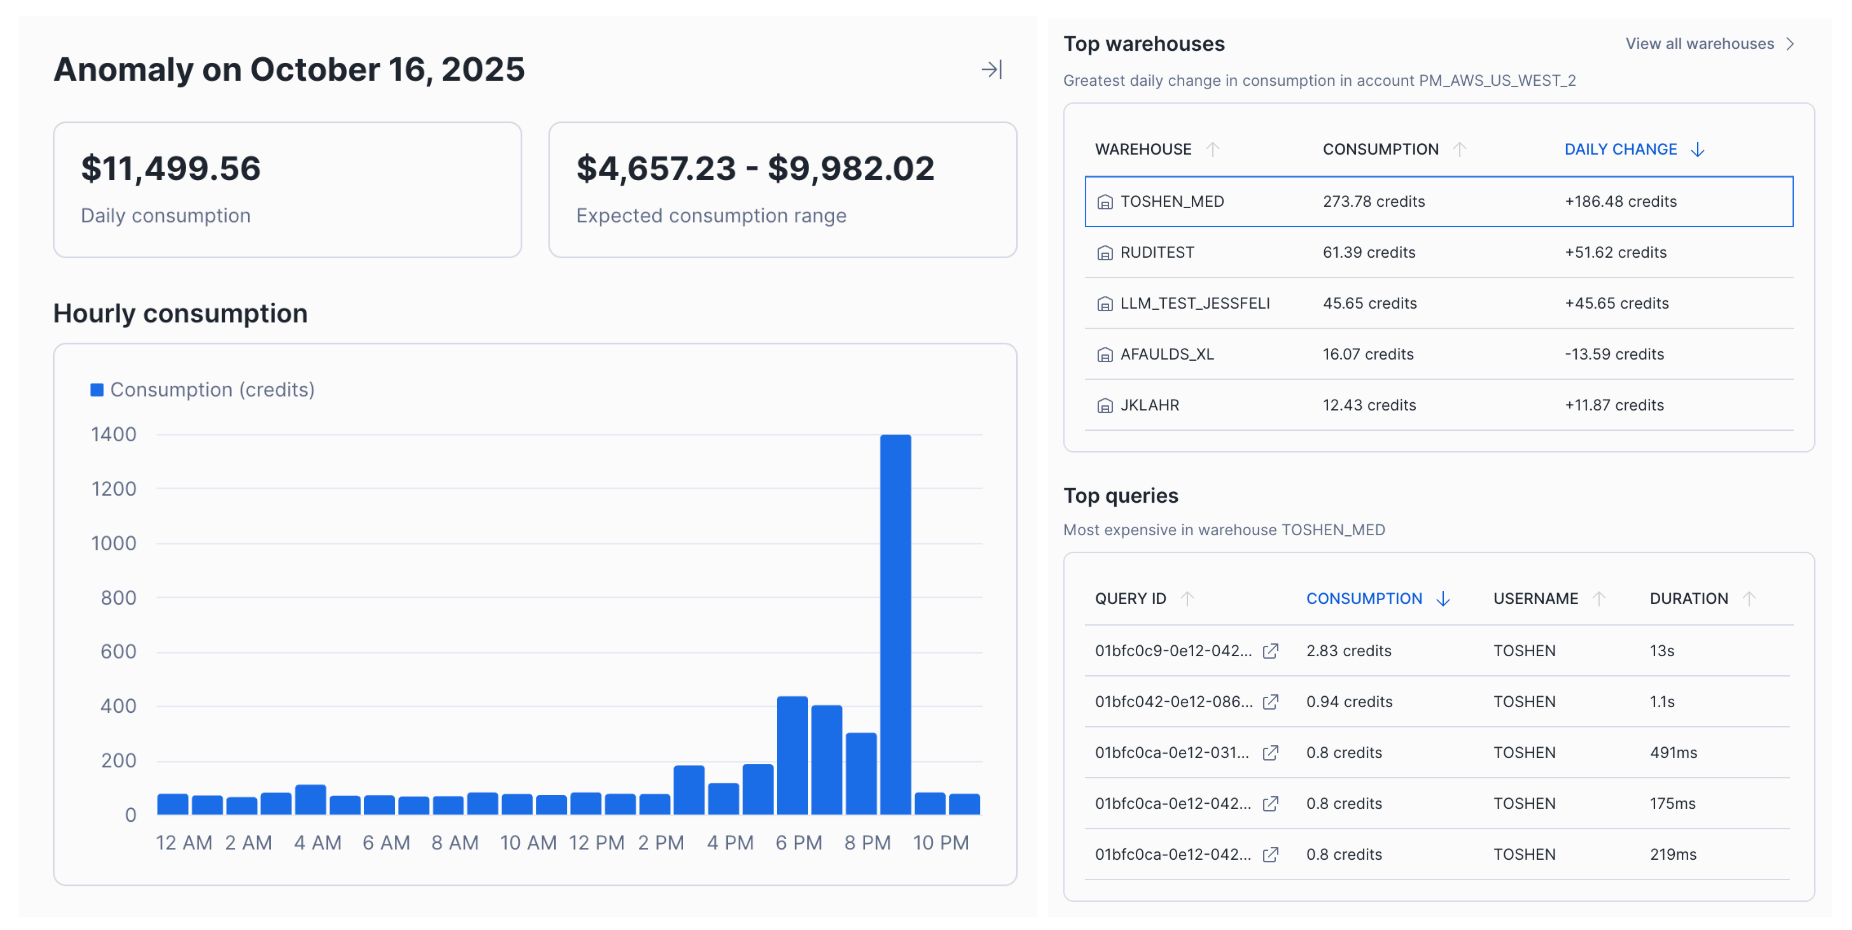Click the warehouse icon beside RUDITEST
The width and height of the screenshot is (1852, 930).
(1104, 252)
